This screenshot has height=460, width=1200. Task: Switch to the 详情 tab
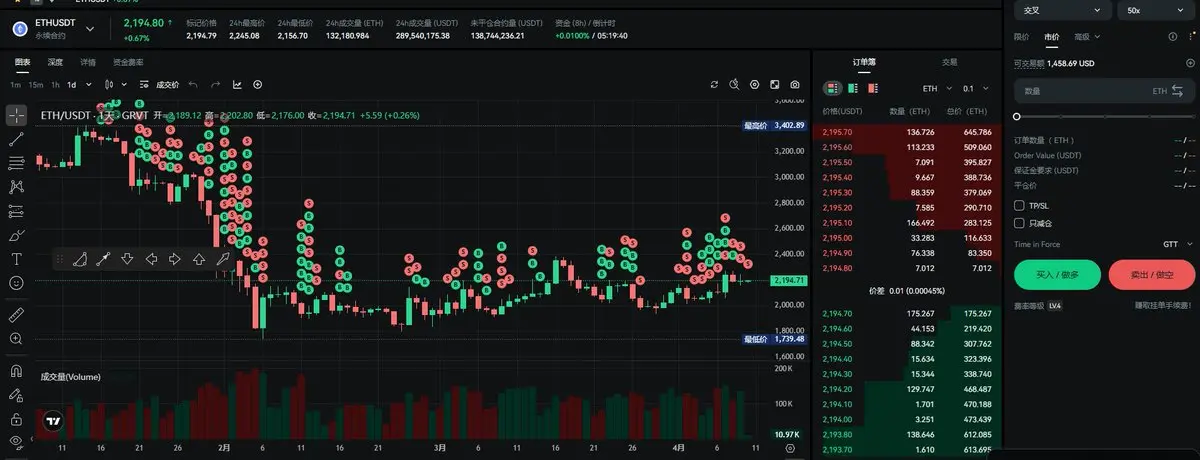tap(88, 62)
